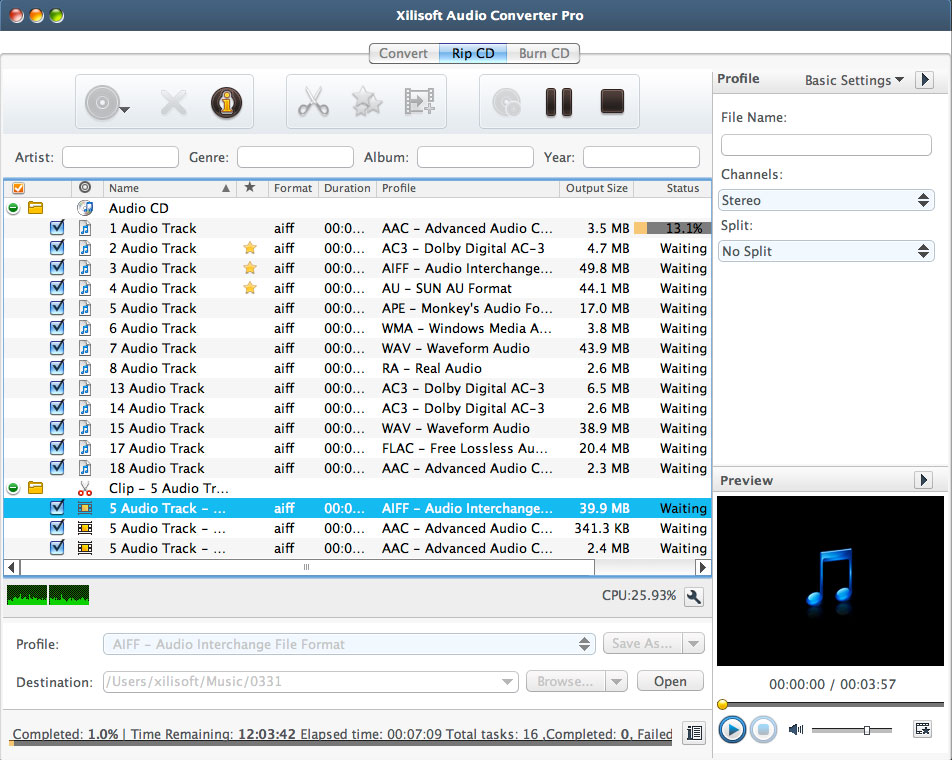
Task: Click the star effects icon
Action: point(366,102)
